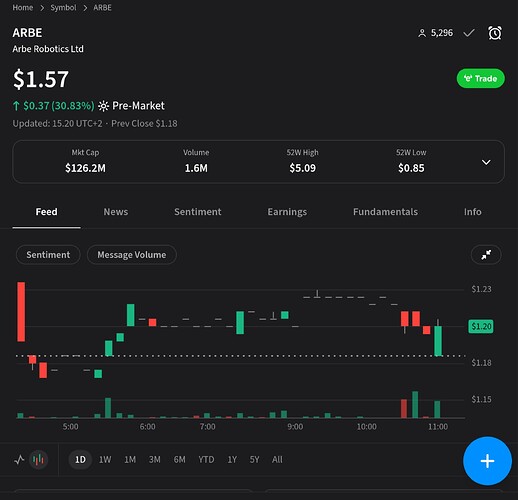The height and width of the screenshot is (500, 518).
Task: Switch to line chart icon
Action: pyautogui.click(x=19, y=460)
